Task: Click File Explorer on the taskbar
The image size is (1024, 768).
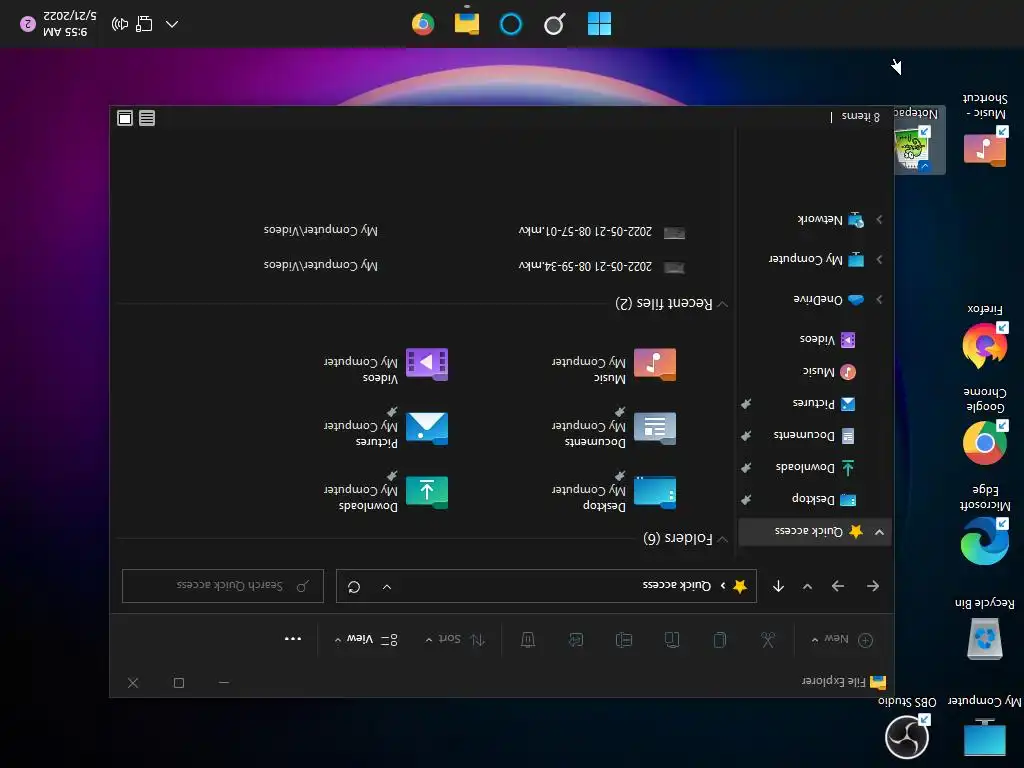Action: click(x=467, y=23)
